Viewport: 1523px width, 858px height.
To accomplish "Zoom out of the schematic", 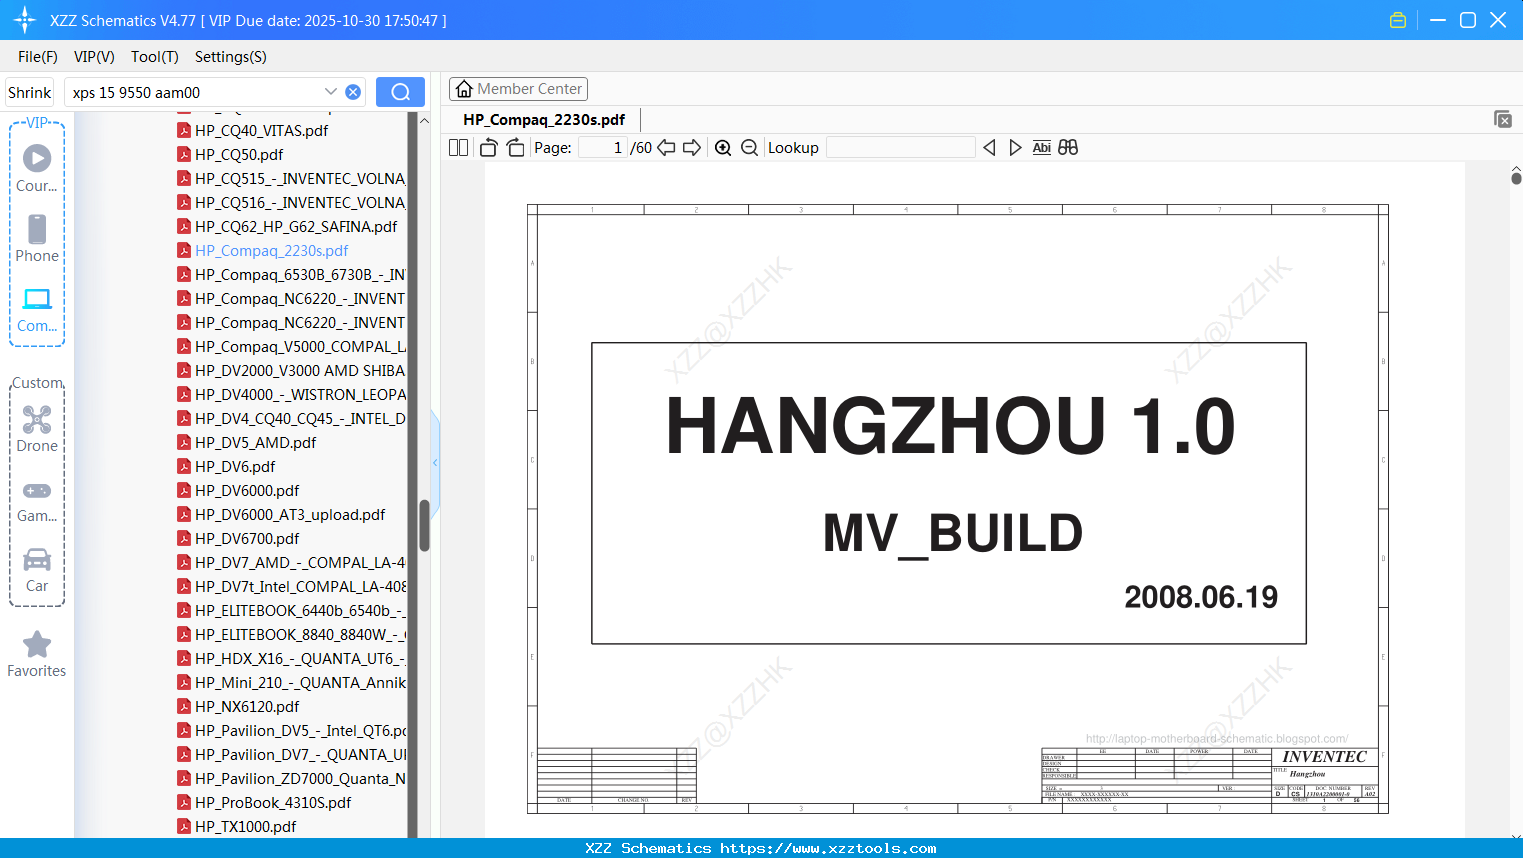I will click(x=749, y=147).
